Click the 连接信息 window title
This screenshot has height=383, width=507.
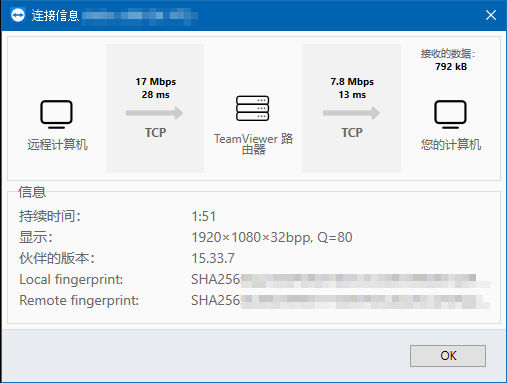55,15
